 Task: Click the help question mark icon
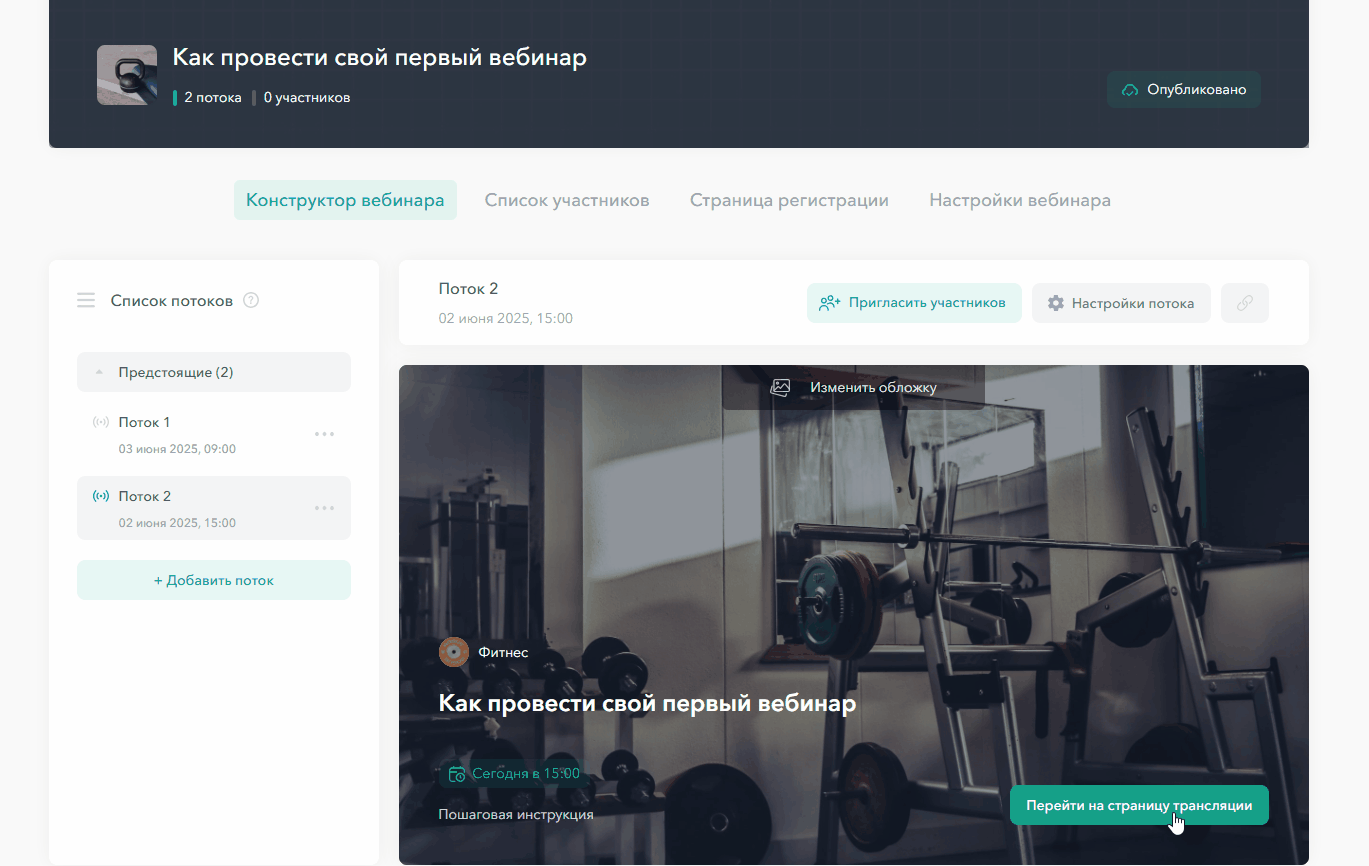pyautogui.click(x=251, y=300)
